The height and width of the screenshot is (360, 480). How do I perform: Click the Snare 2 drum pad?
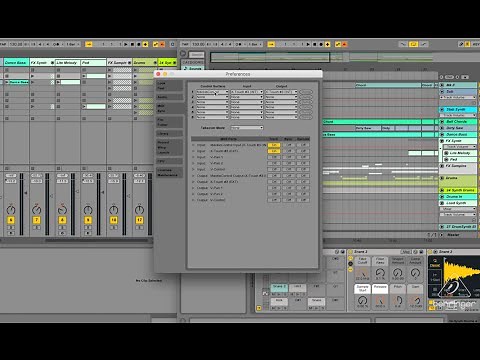click(x=279, y=288)
